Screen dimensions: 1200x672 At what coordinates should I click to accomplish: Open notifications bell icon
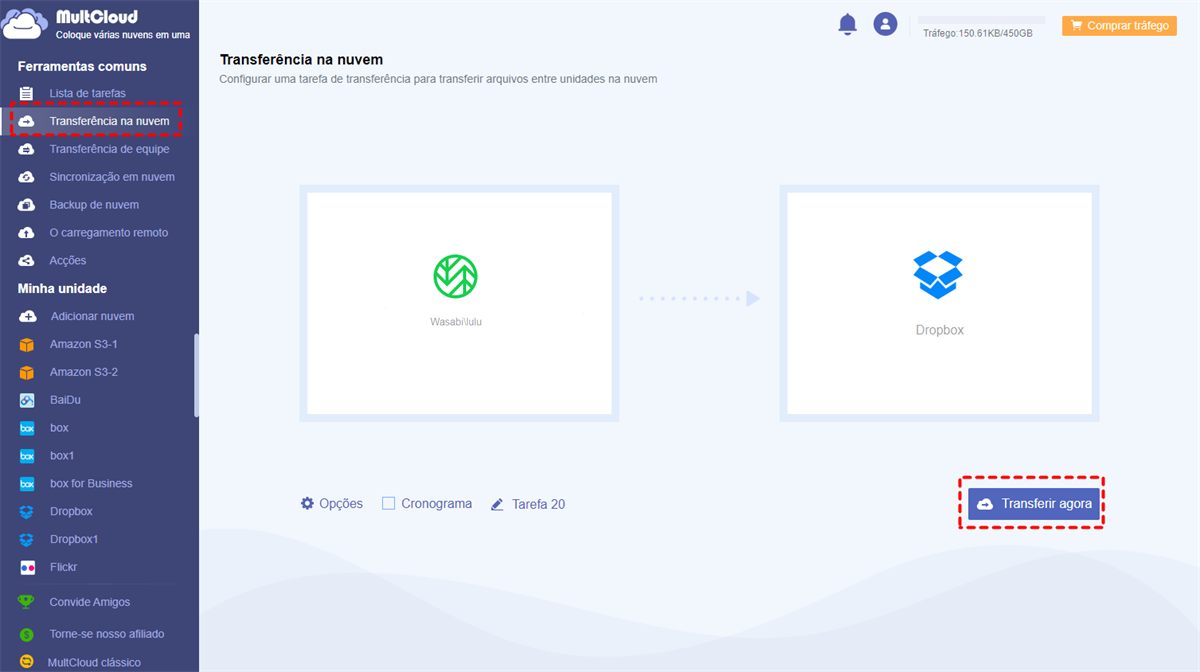tap(847, 24)
